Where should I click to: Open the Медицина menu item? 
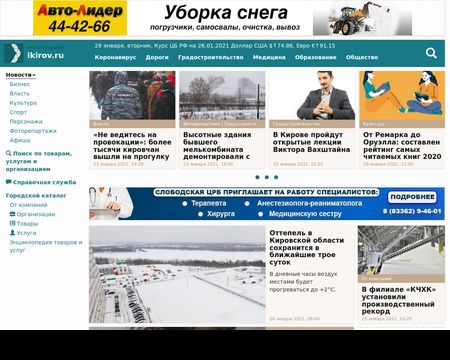pyautogui.click(x=269, y=57)
